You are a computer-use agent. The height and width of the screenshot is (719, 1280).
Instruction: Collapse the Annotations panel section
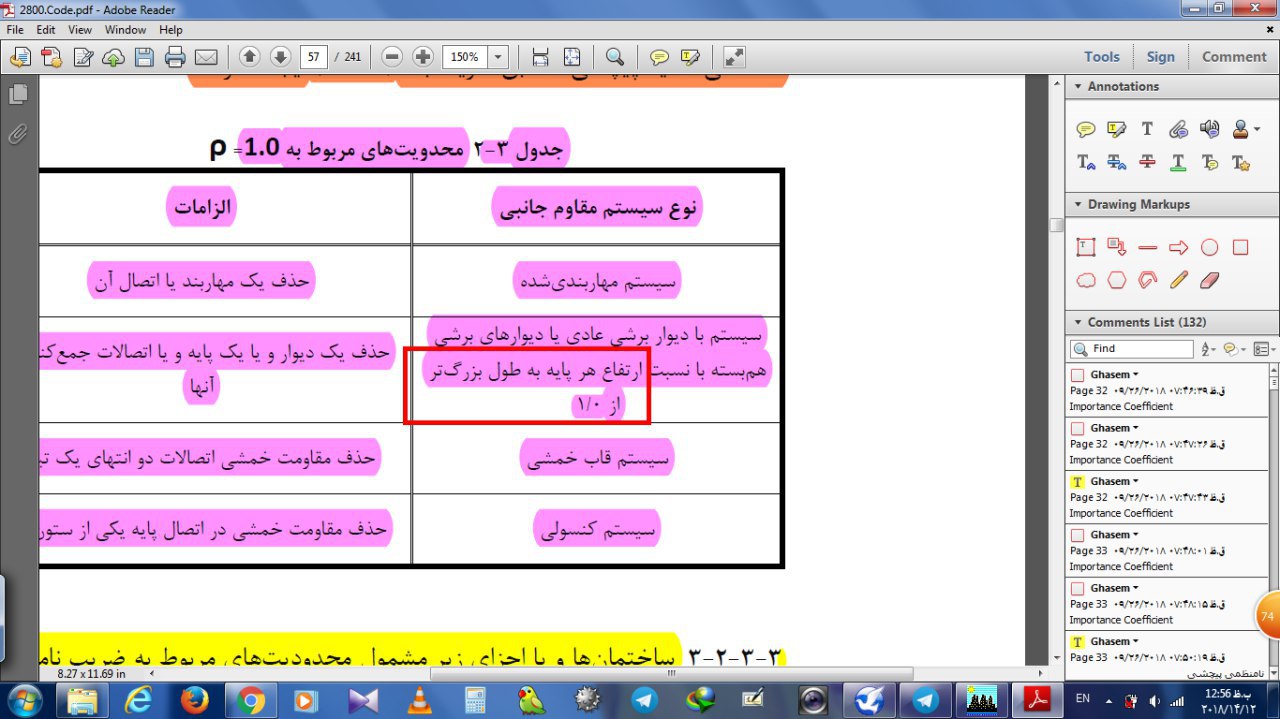(1078, 87)
